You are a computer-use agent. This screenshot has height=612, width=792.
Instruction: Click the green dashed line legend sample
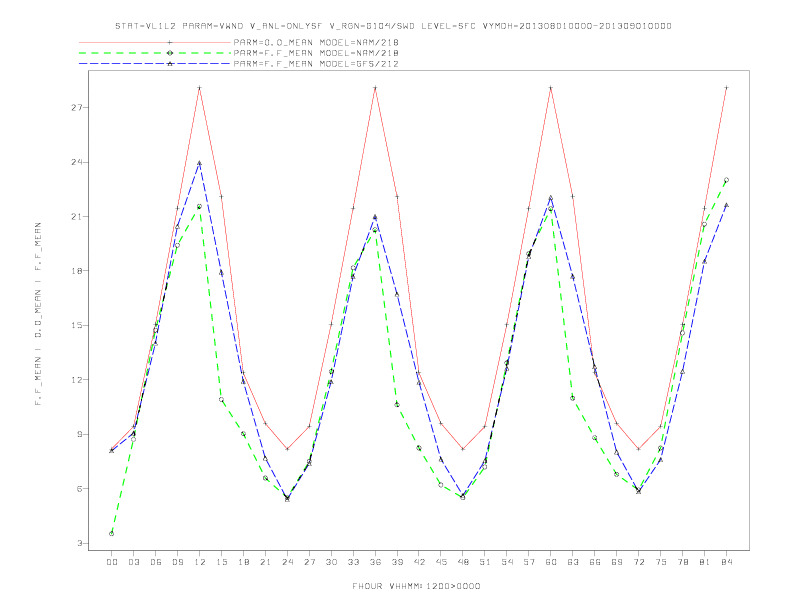pyautogui.click(x=155, y=53)
